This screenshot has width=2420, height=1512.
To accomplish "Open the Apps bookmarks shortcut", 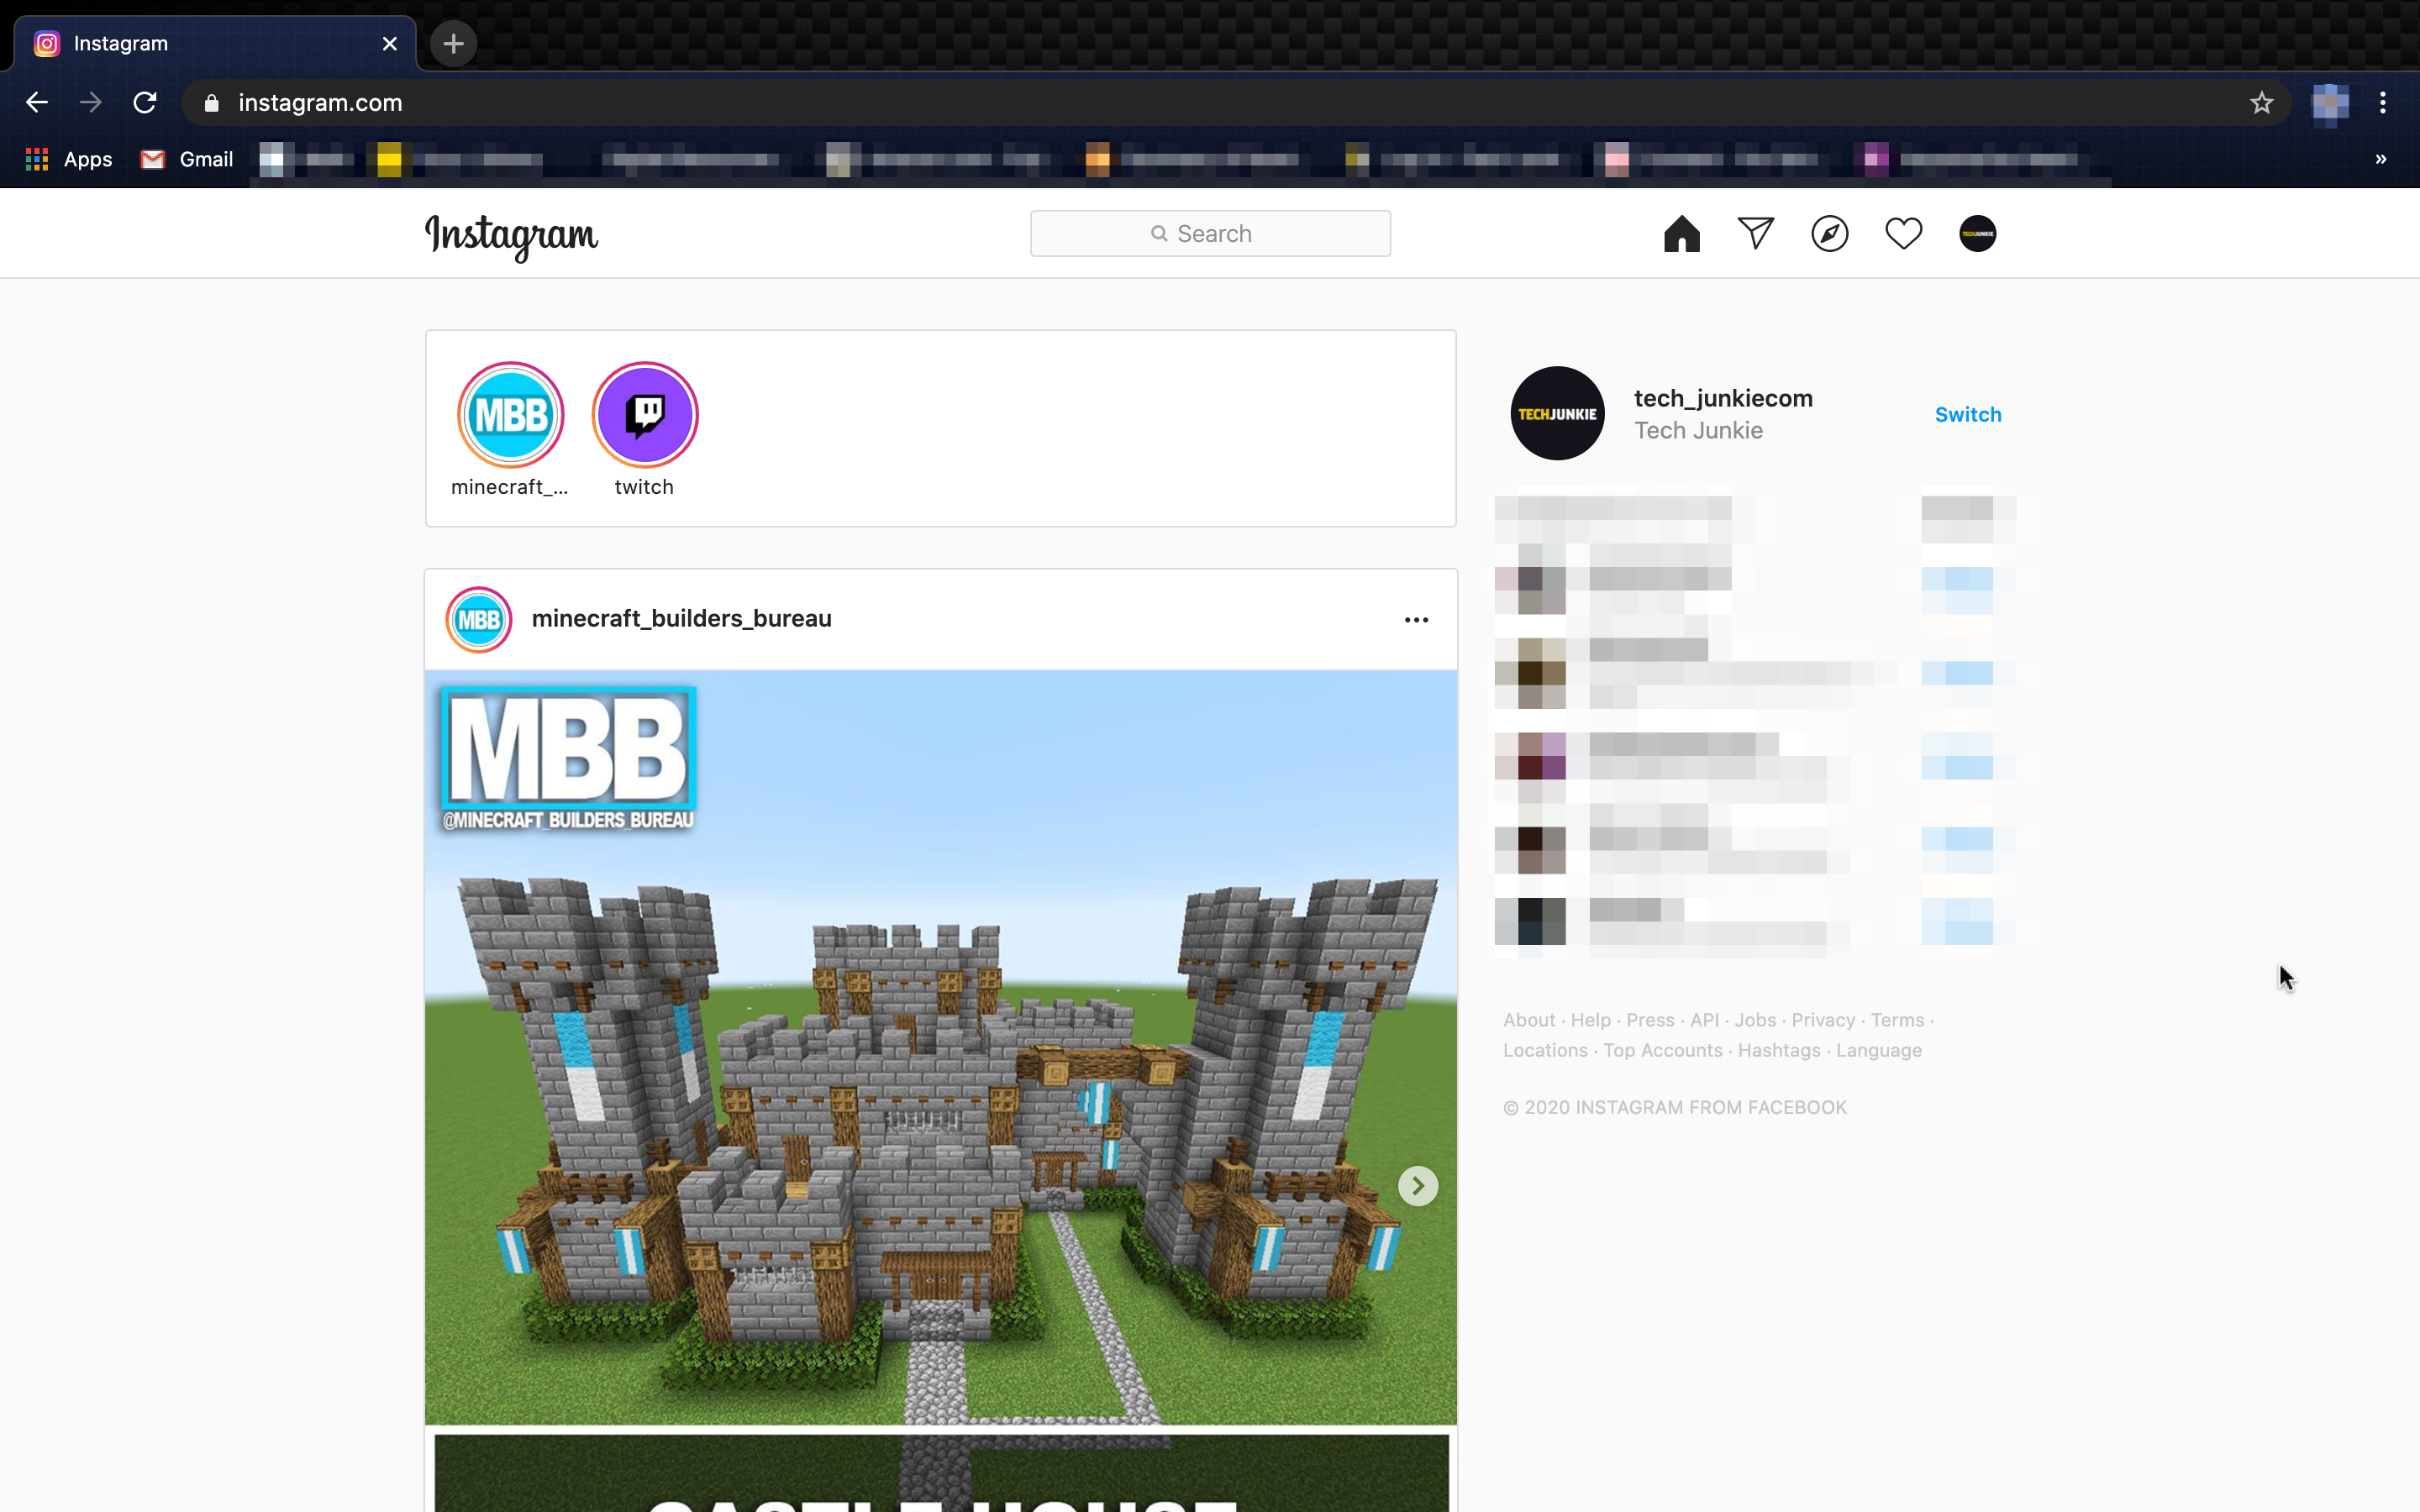I will pos(68,159).
